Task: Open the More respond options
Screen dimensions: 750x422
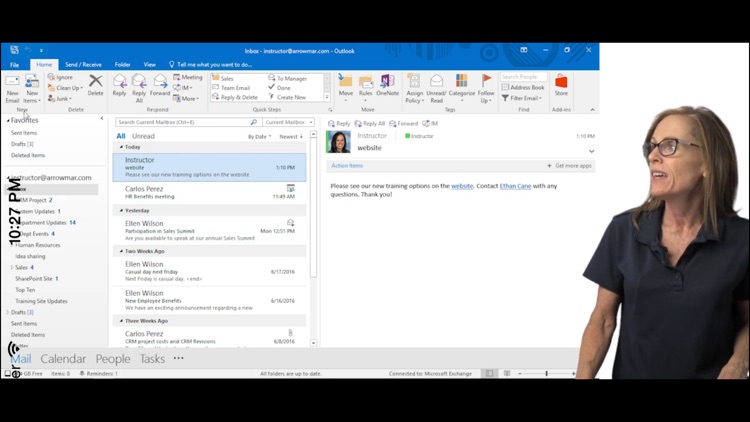Action: tap(186, 99)
